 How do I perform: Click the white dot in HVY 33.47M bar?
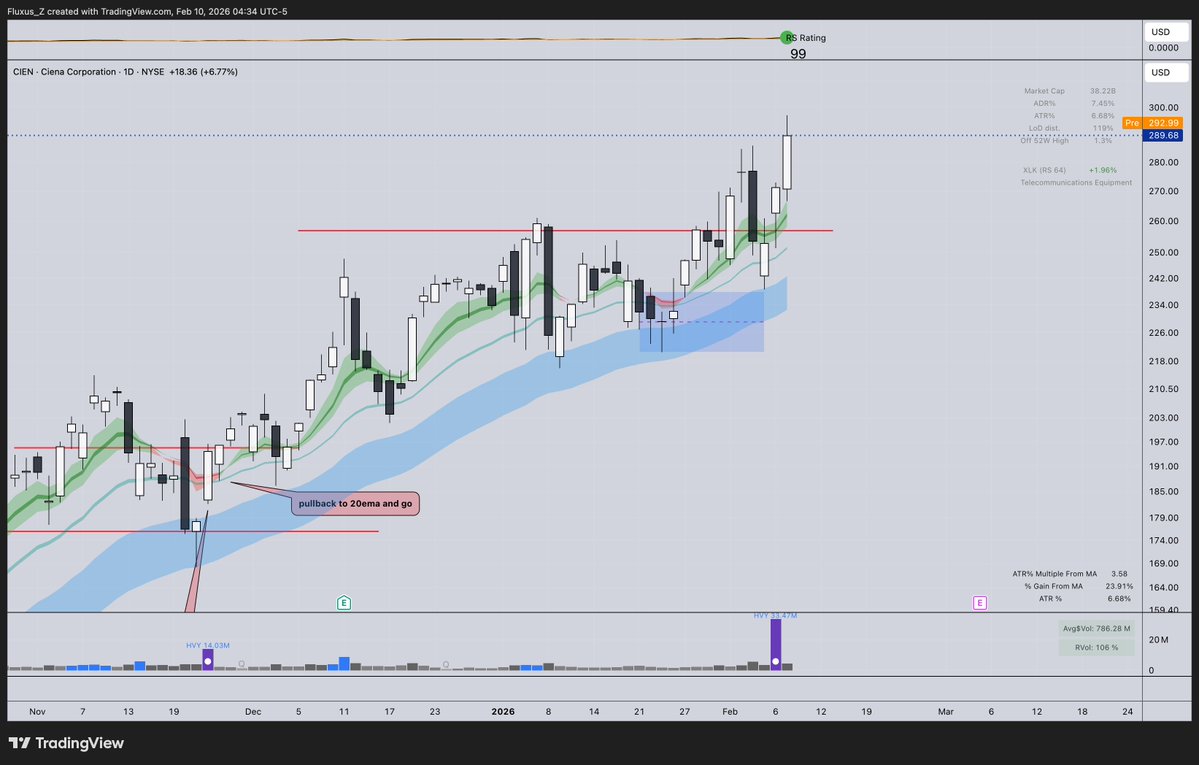pos(775,661)
